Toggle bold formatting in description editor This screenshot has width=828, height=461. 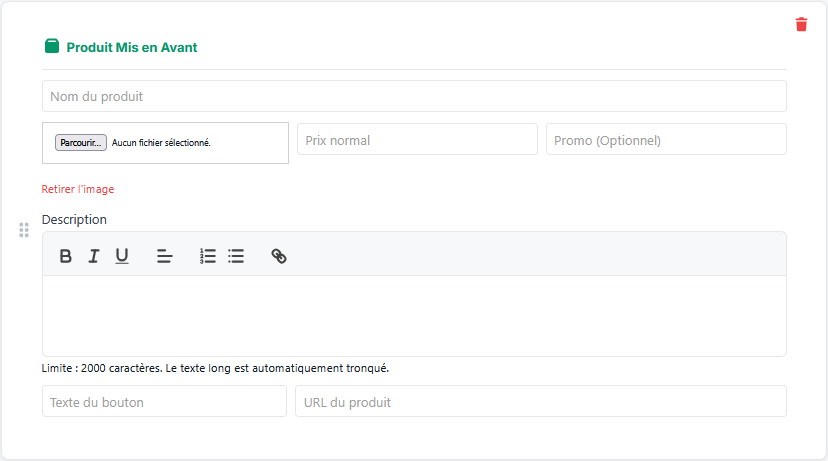coord(65,256)
